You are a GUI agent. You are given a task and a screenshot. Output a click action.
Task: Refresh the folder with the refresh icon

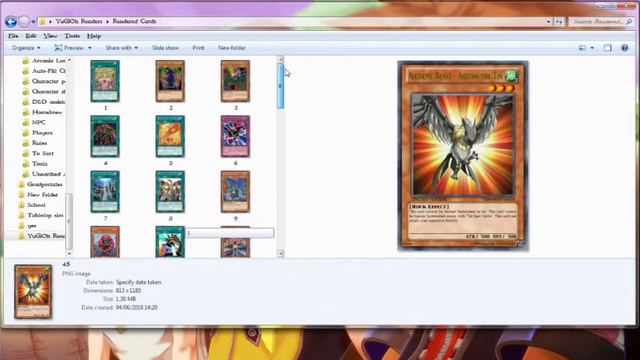coord(559,21)
